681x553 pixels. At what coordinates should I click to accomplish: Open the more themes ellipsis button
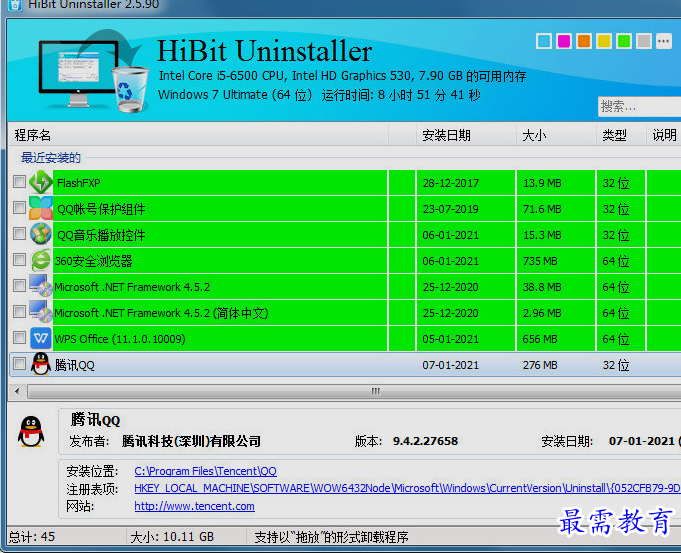click(x=664, y=41)
